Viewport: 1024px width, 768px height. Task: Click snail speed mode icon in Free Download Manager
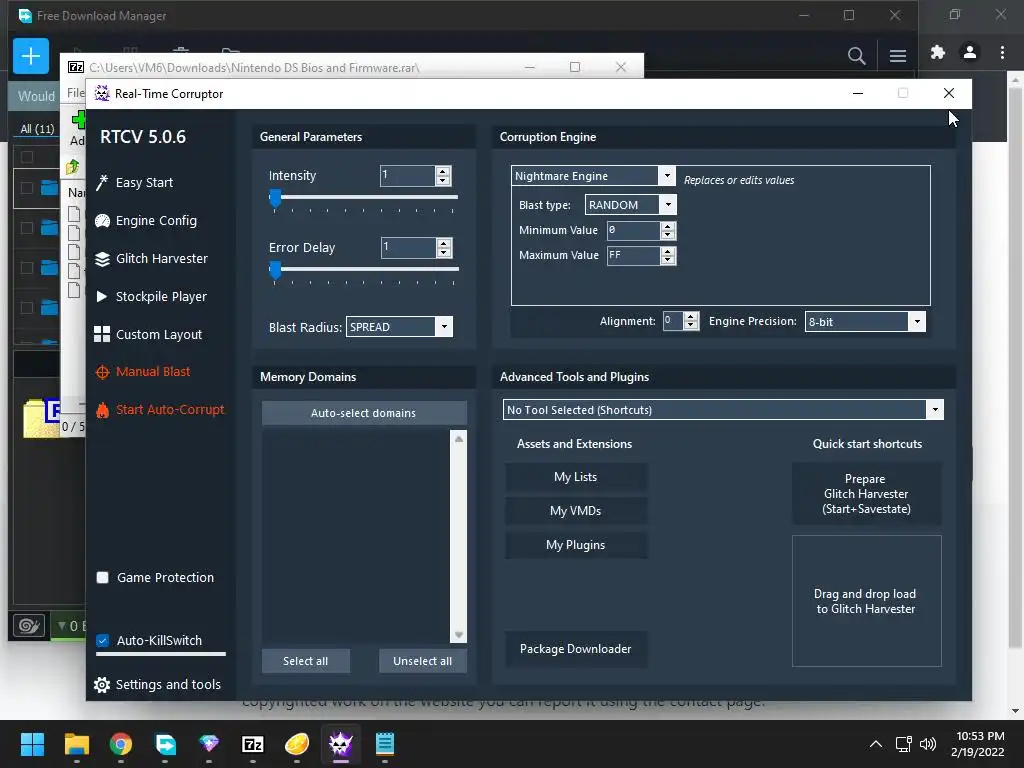29,626
